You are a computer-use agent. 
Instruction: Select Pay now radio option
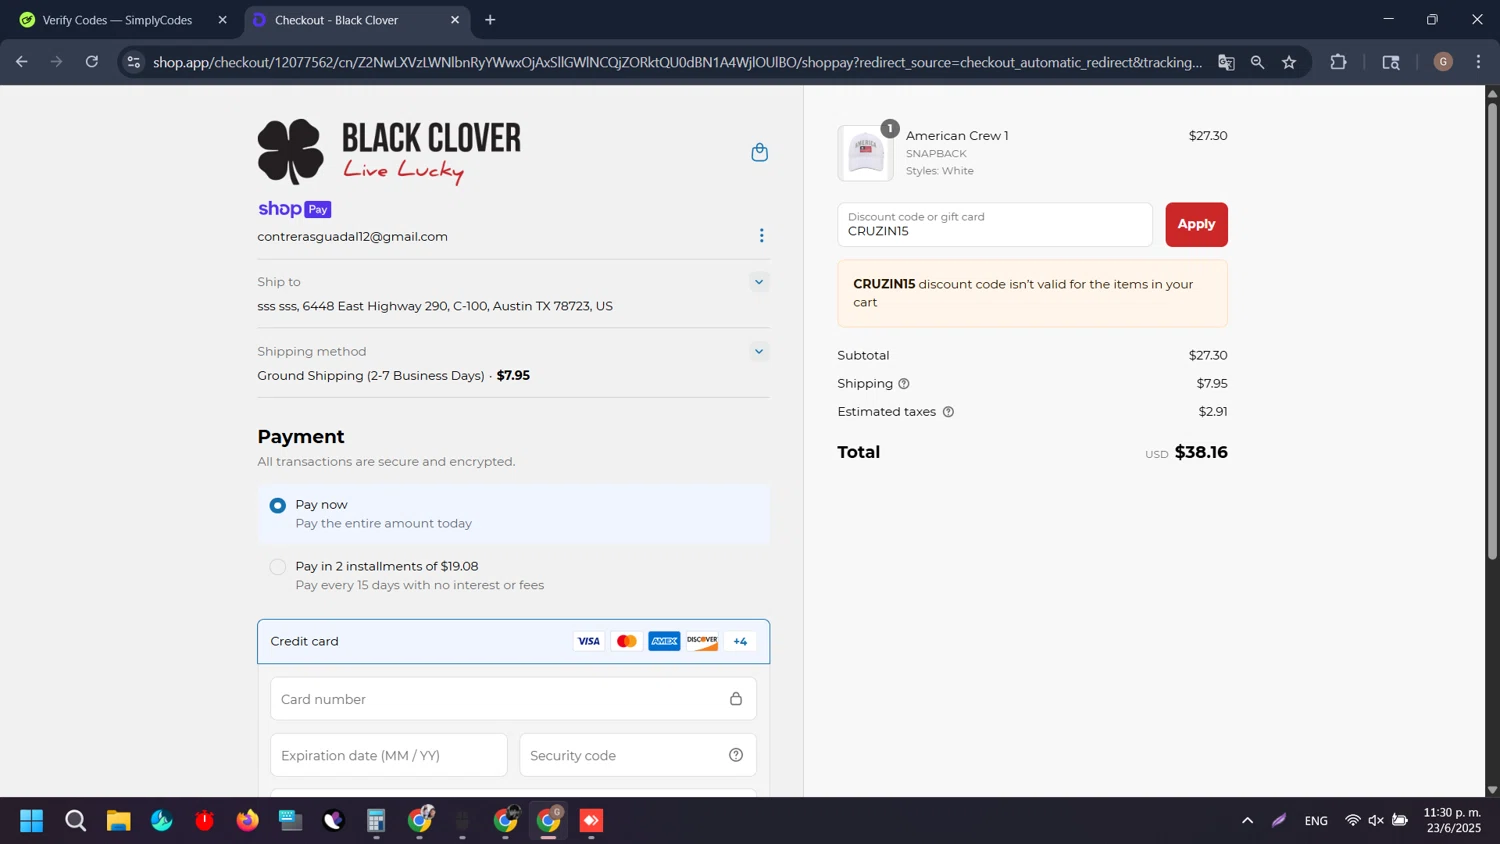coord(278,505)
